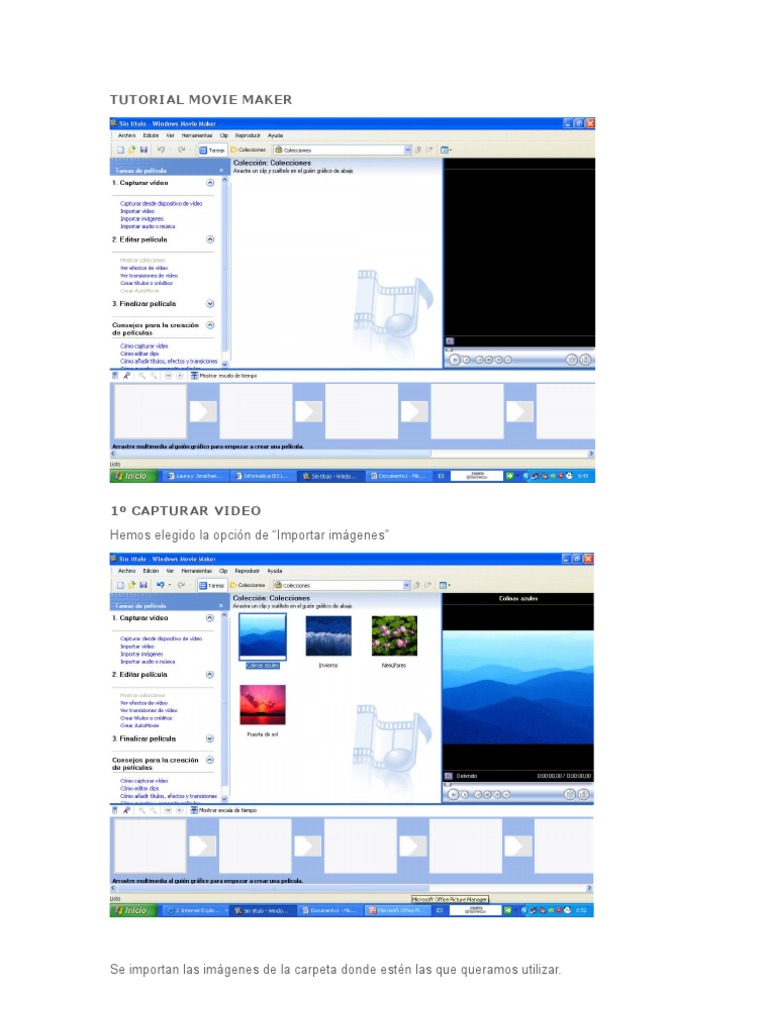This screenshot has width=768, height=1024.
Task: Open the Clip menu in the lower screenshot
Action: click(x=223, y=571)
